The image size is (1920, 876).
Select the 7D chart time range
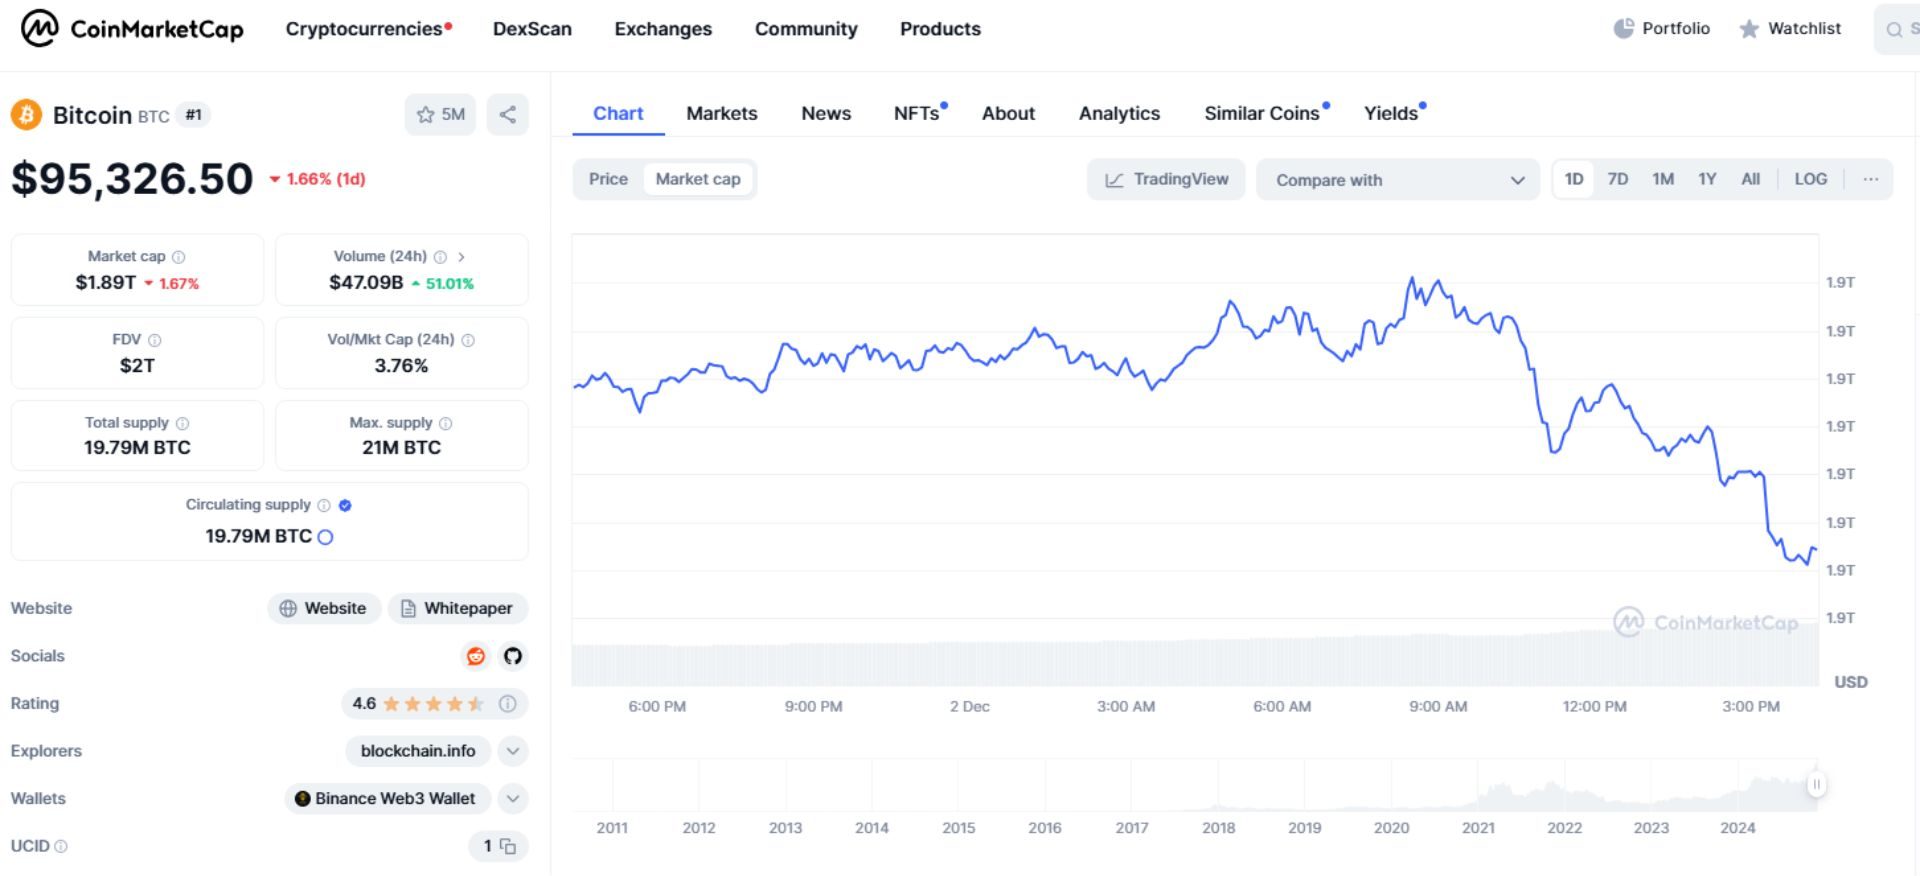point(1617,179)
